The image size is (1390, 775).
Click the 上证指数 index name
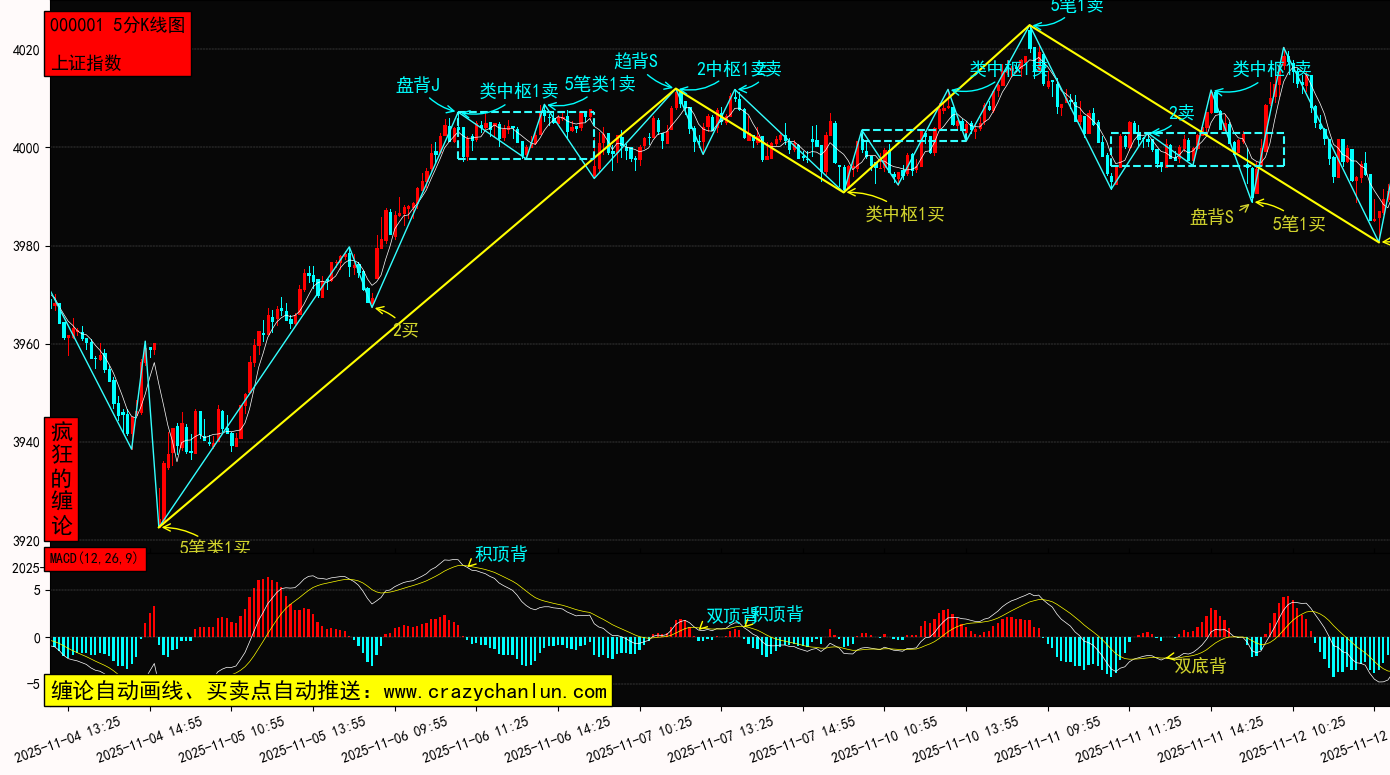pos(86,62)
